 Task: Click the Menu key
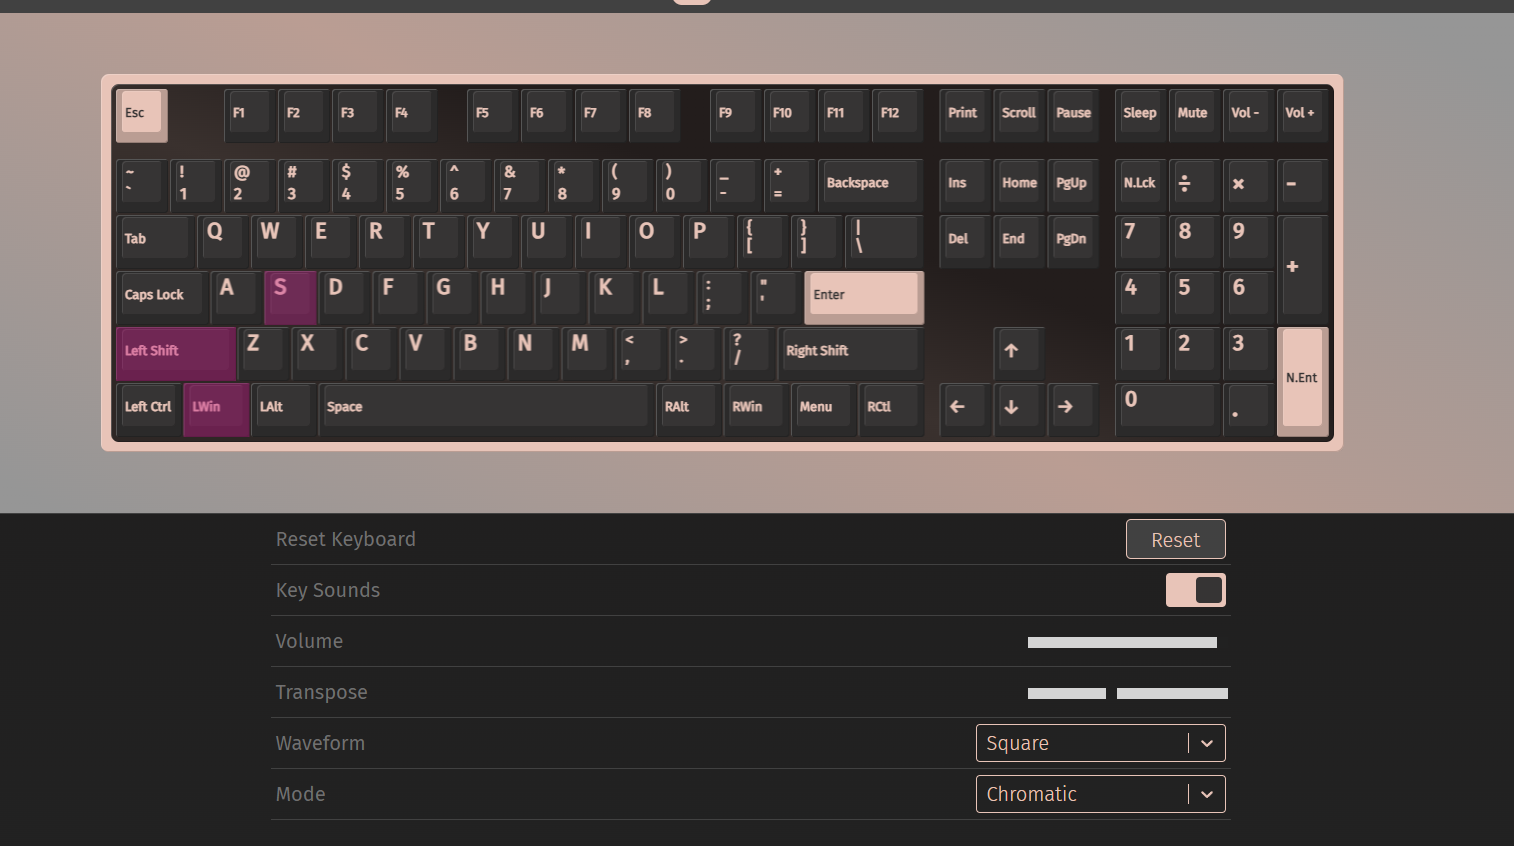(x=824, y=409)
